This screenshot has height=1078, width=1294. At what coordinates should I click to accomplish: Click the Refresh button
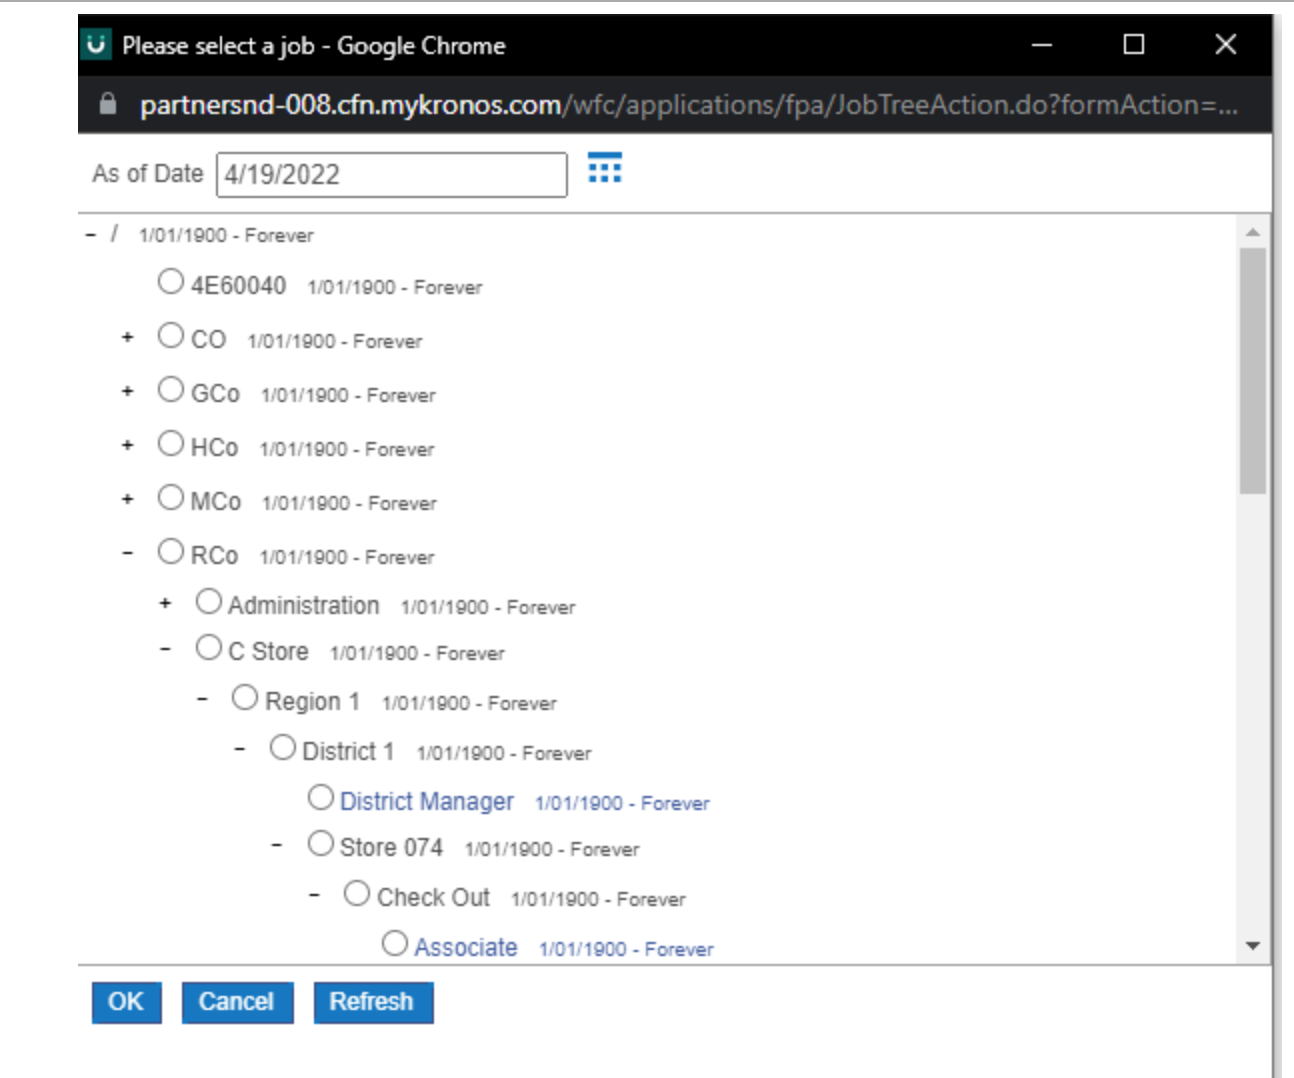click(373, 1001)
